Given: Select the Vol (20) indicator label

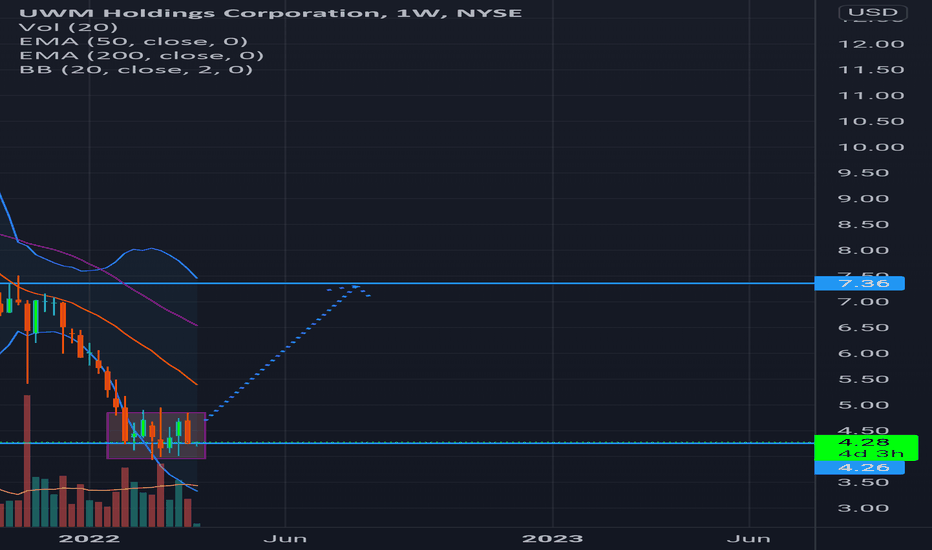Looking at the screenshot, I should tap(68, 27).
